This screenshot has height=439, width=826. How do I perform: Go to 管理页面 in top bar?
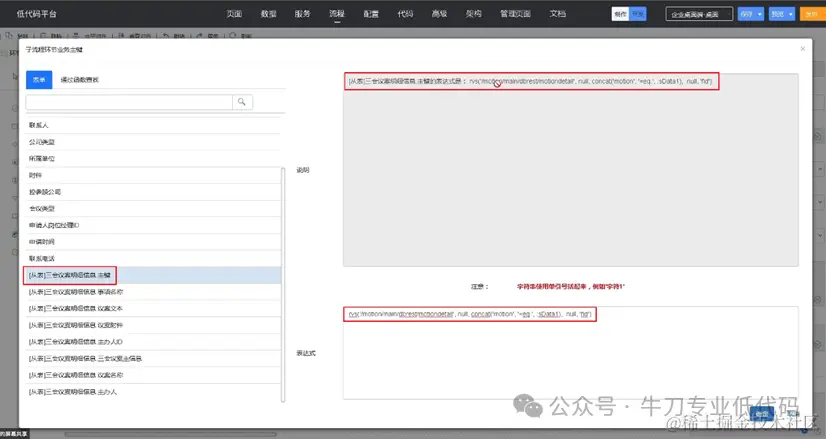pyautogui.click(x=515, y=14)
